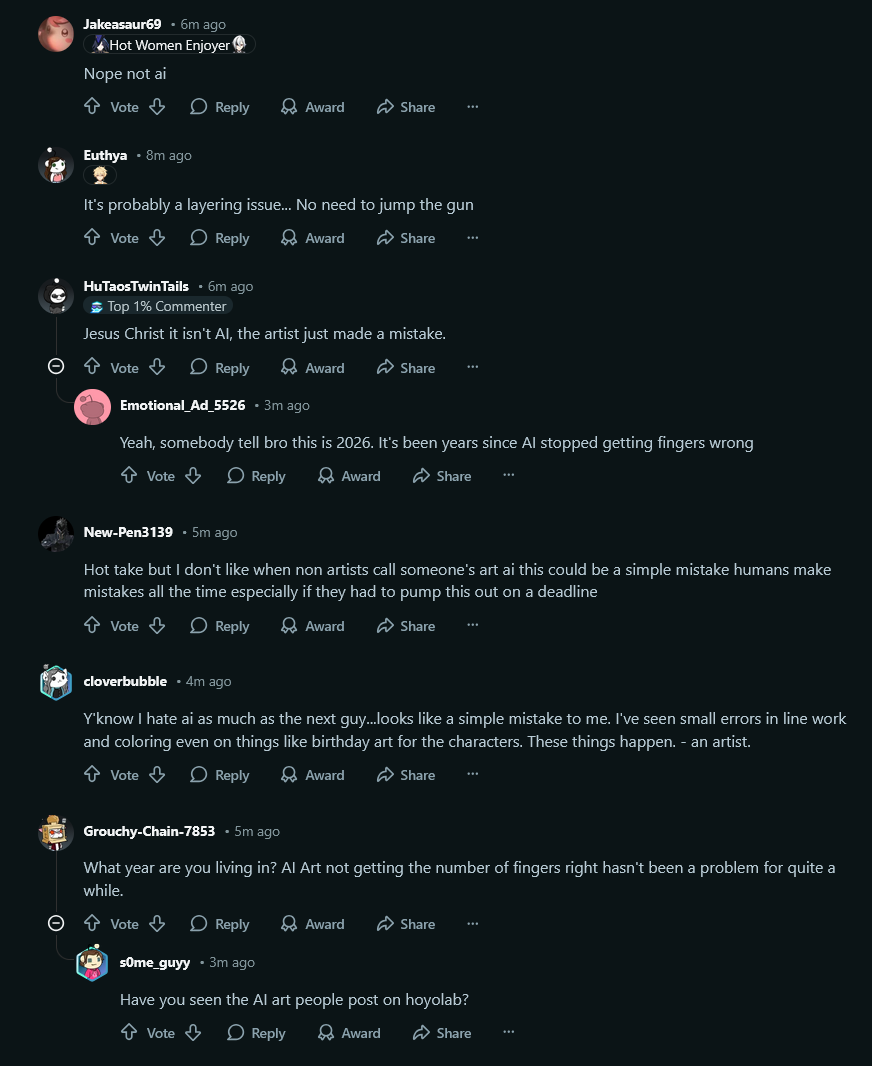Open more options on Jakeasaur69's comment
872x1066 pixels.
tap(473, 107)
